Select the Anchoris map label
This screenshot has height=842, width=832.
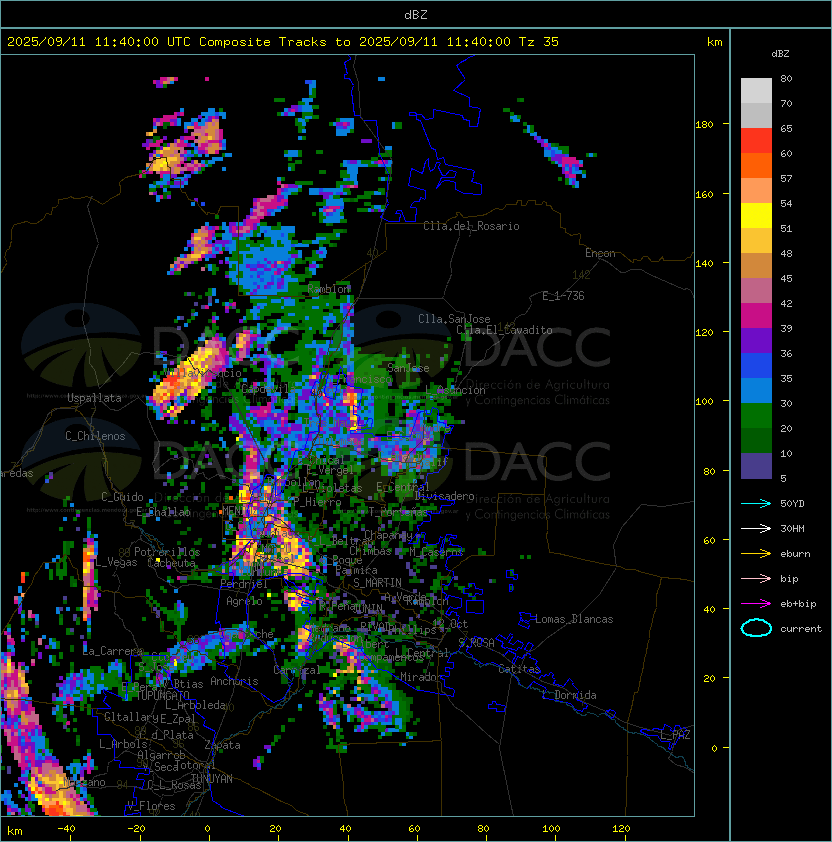234,681
